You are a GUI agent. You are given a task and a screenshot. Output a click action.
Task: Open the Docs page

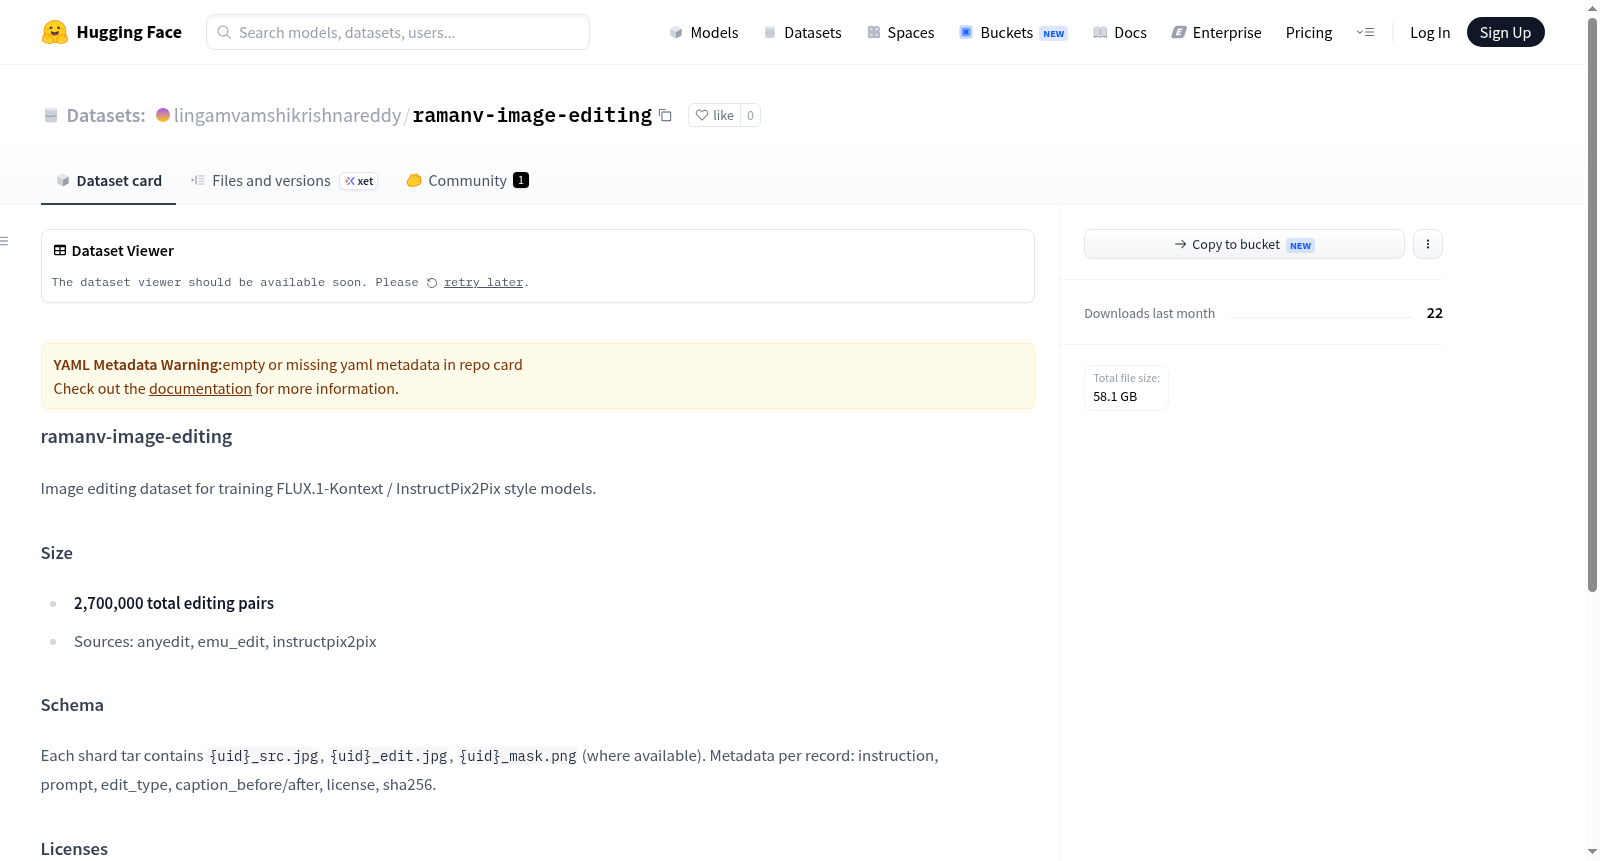(1120, 32)
